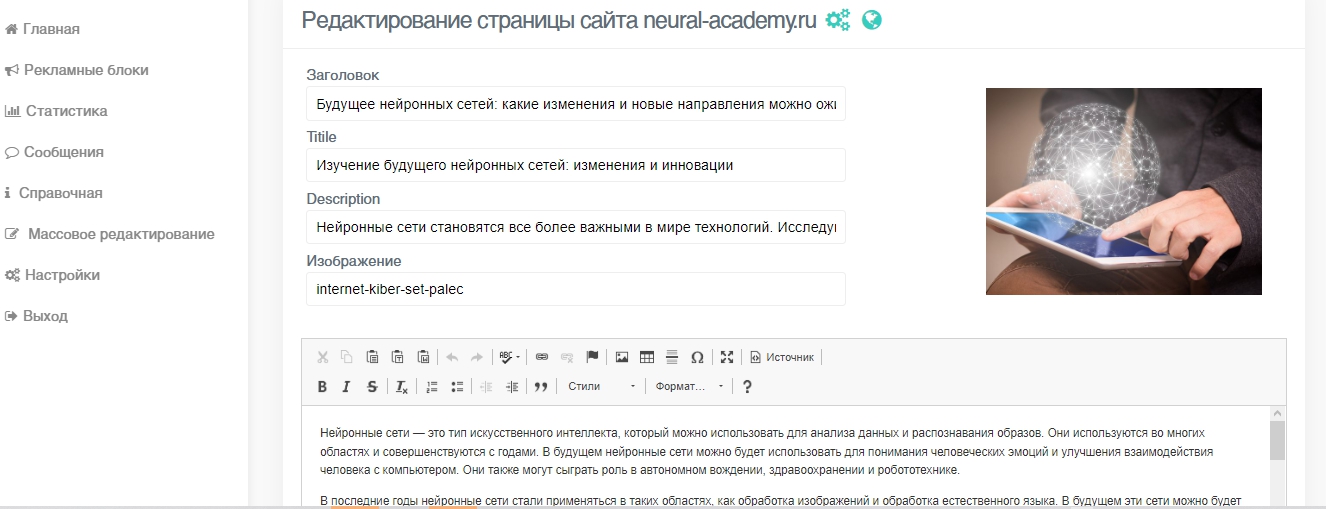Add a hyperlink with the link icon

pyautogui.click(x=542, y=357)
